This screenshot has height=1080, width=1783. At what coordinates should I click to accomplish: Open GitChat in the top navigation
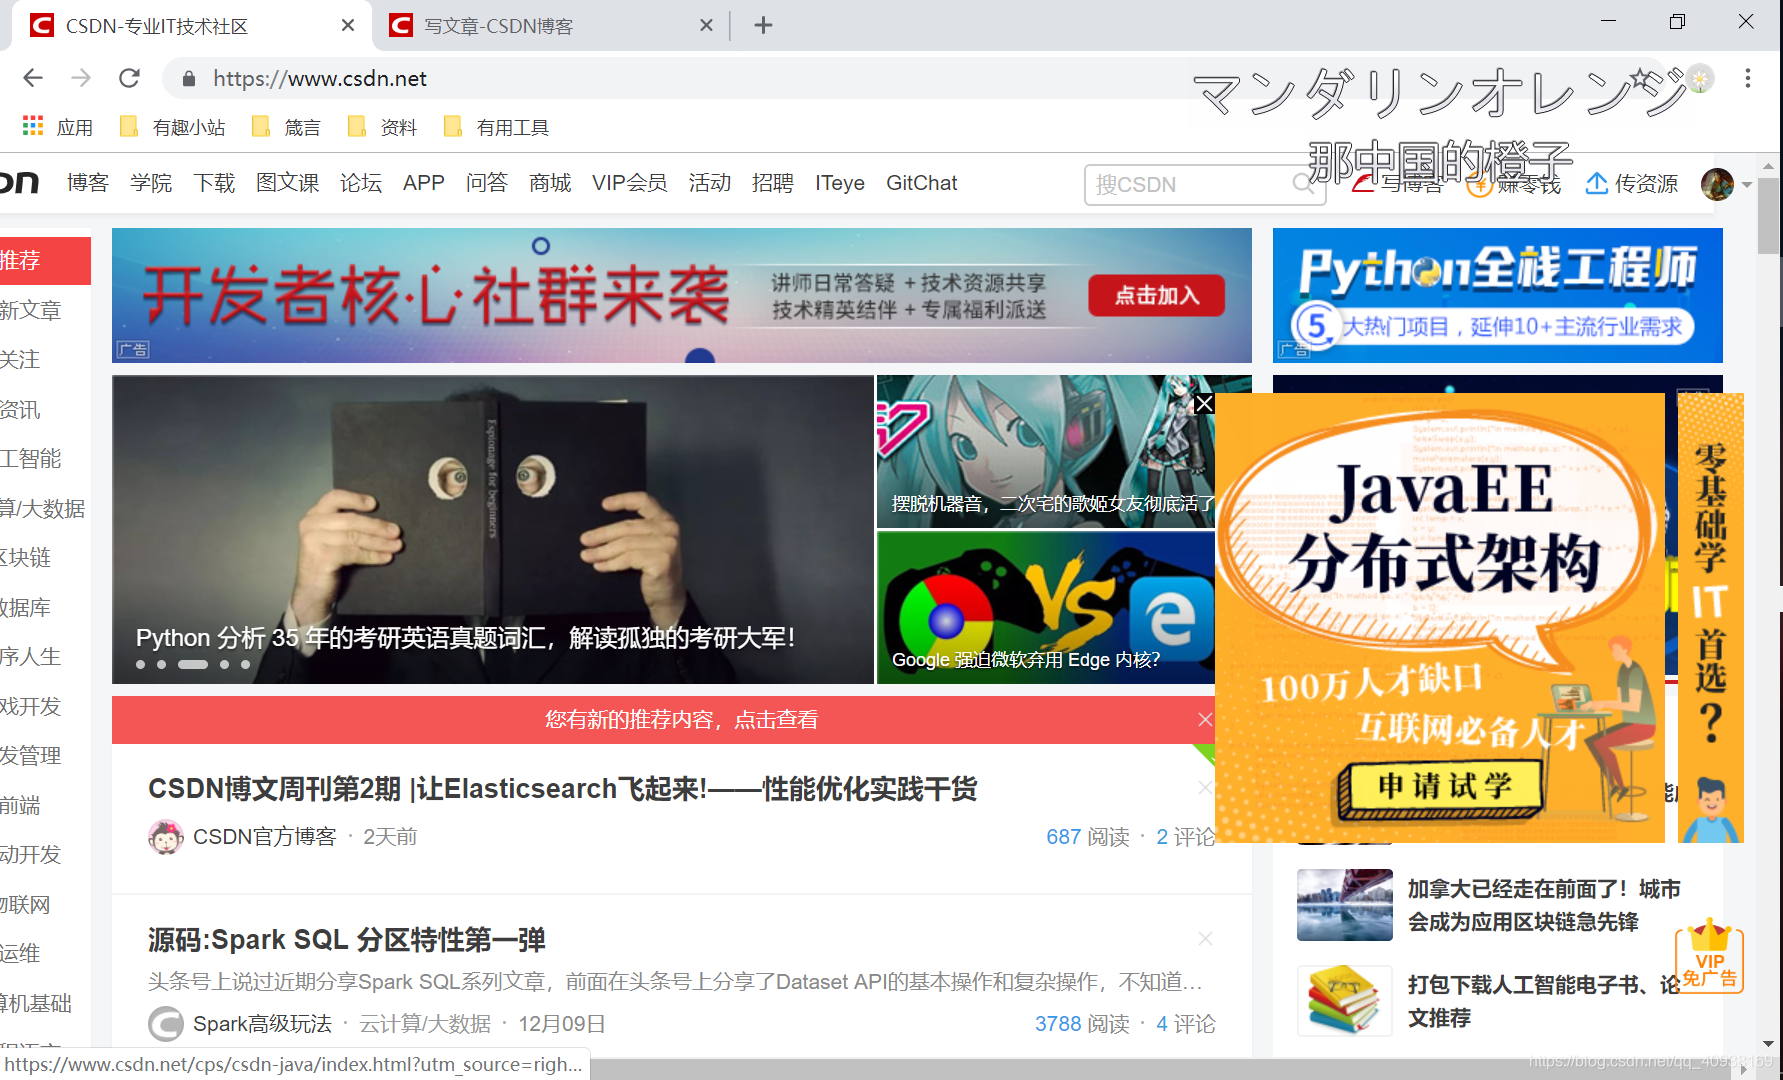click(x=922, y=183)
